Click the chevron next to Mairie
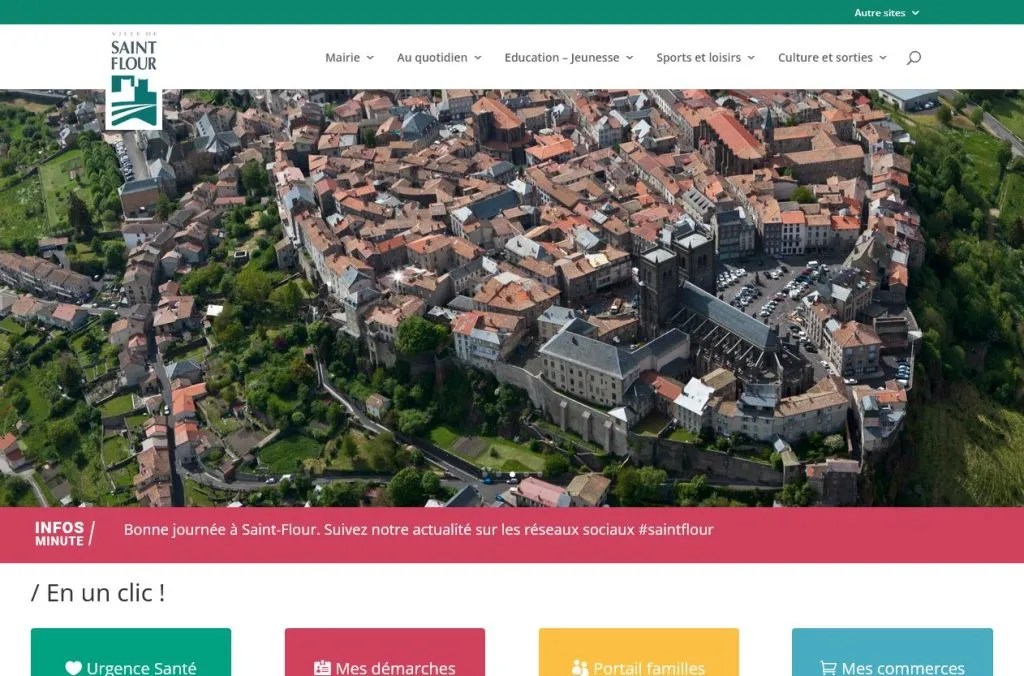 tap(370, 58)
